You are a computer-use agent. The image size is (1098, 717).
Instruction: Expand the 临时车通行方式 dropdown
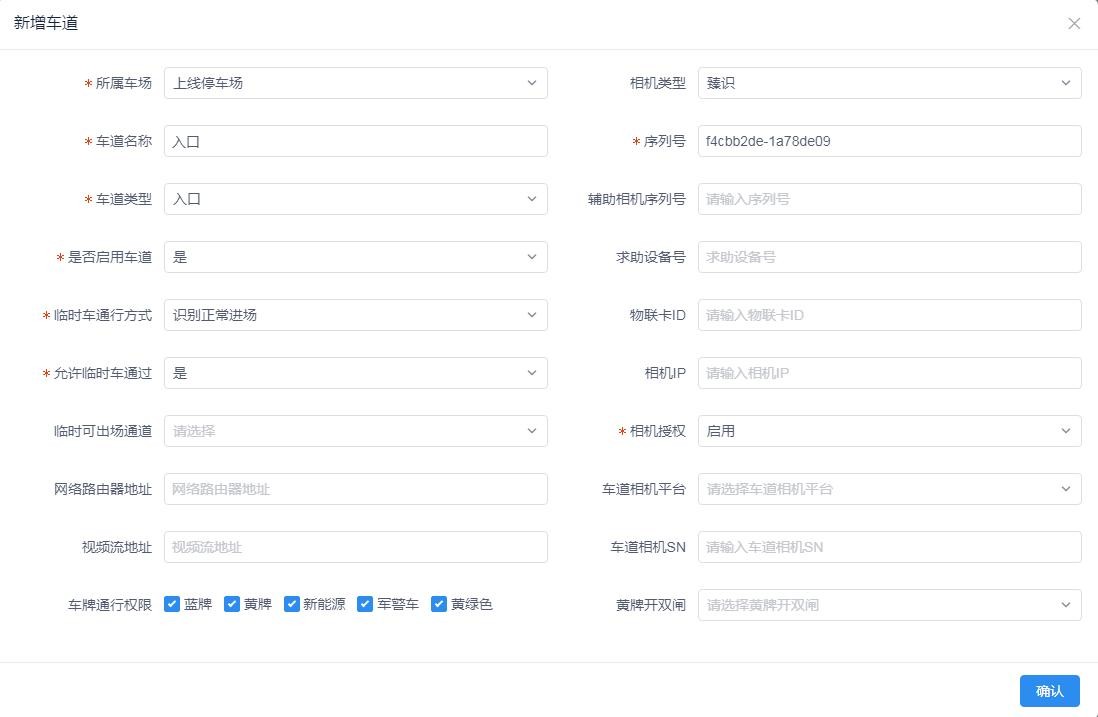click(356, 315)
